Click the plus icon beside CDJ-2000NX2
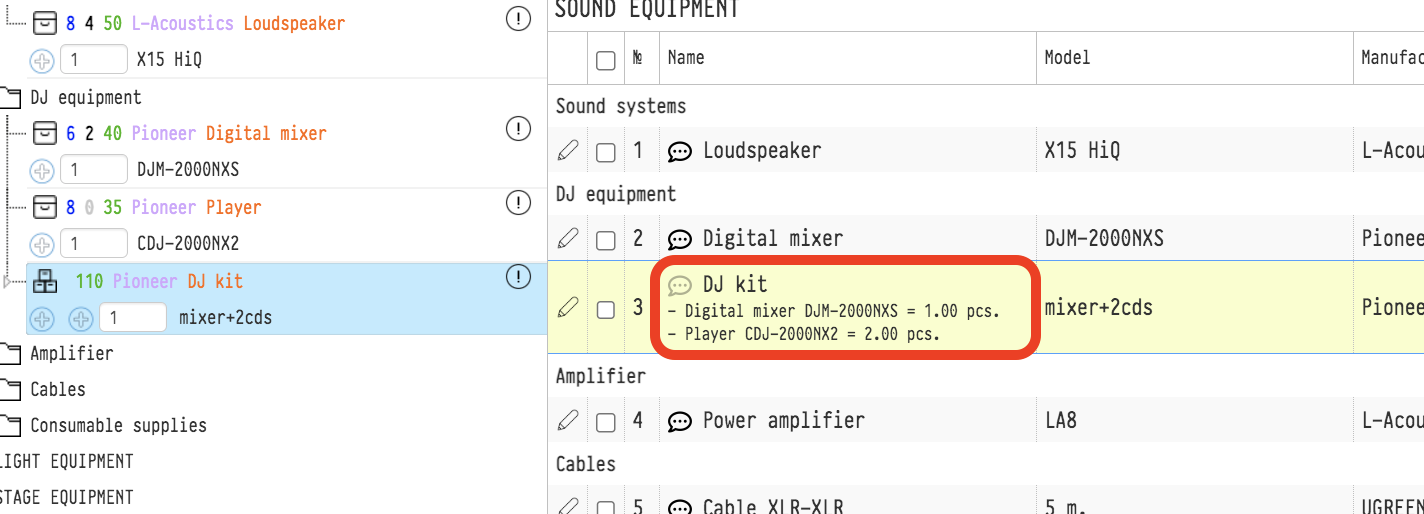The width and height of the screenshot is (1424, 514). tap(42, 244)
